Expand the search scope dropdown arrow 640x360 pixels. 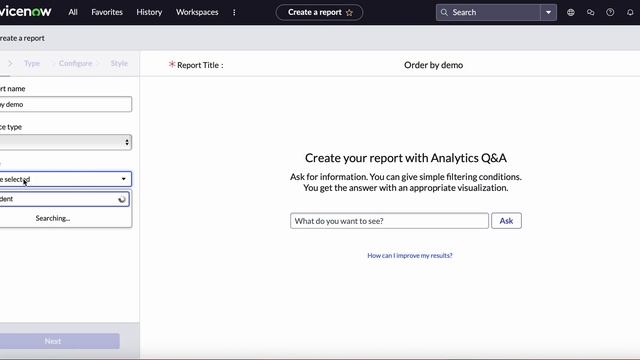pos(549,12)
